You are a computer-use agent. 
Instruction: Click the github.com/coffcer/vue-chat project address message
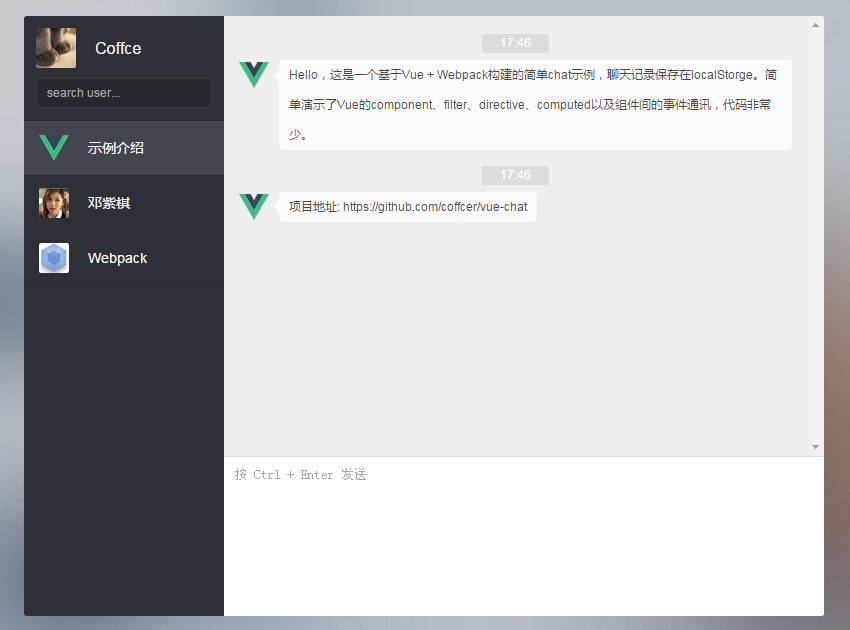[x=408, y=207]
